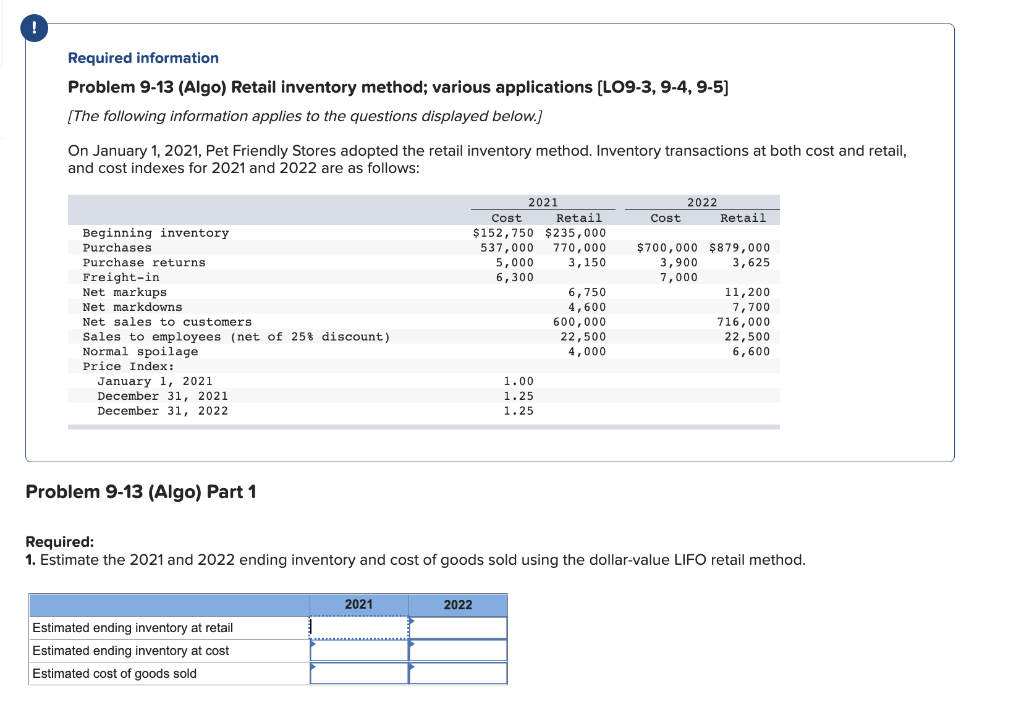Click the triangle marker on 2021 cost cell
This screenshot has width=1024, height=710.
312,644
